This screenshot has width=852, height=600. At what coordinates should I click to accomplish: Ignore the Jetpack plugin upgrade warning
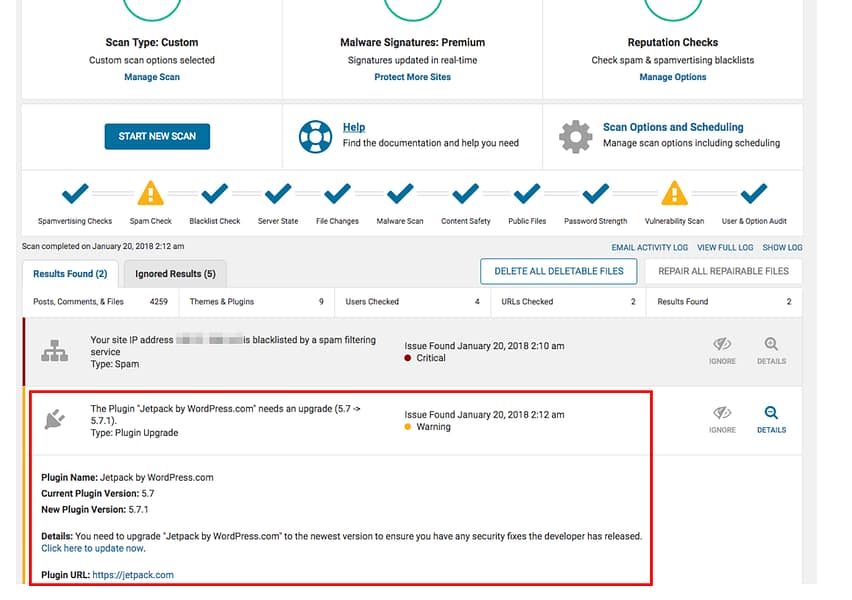(x=722, y=414)
